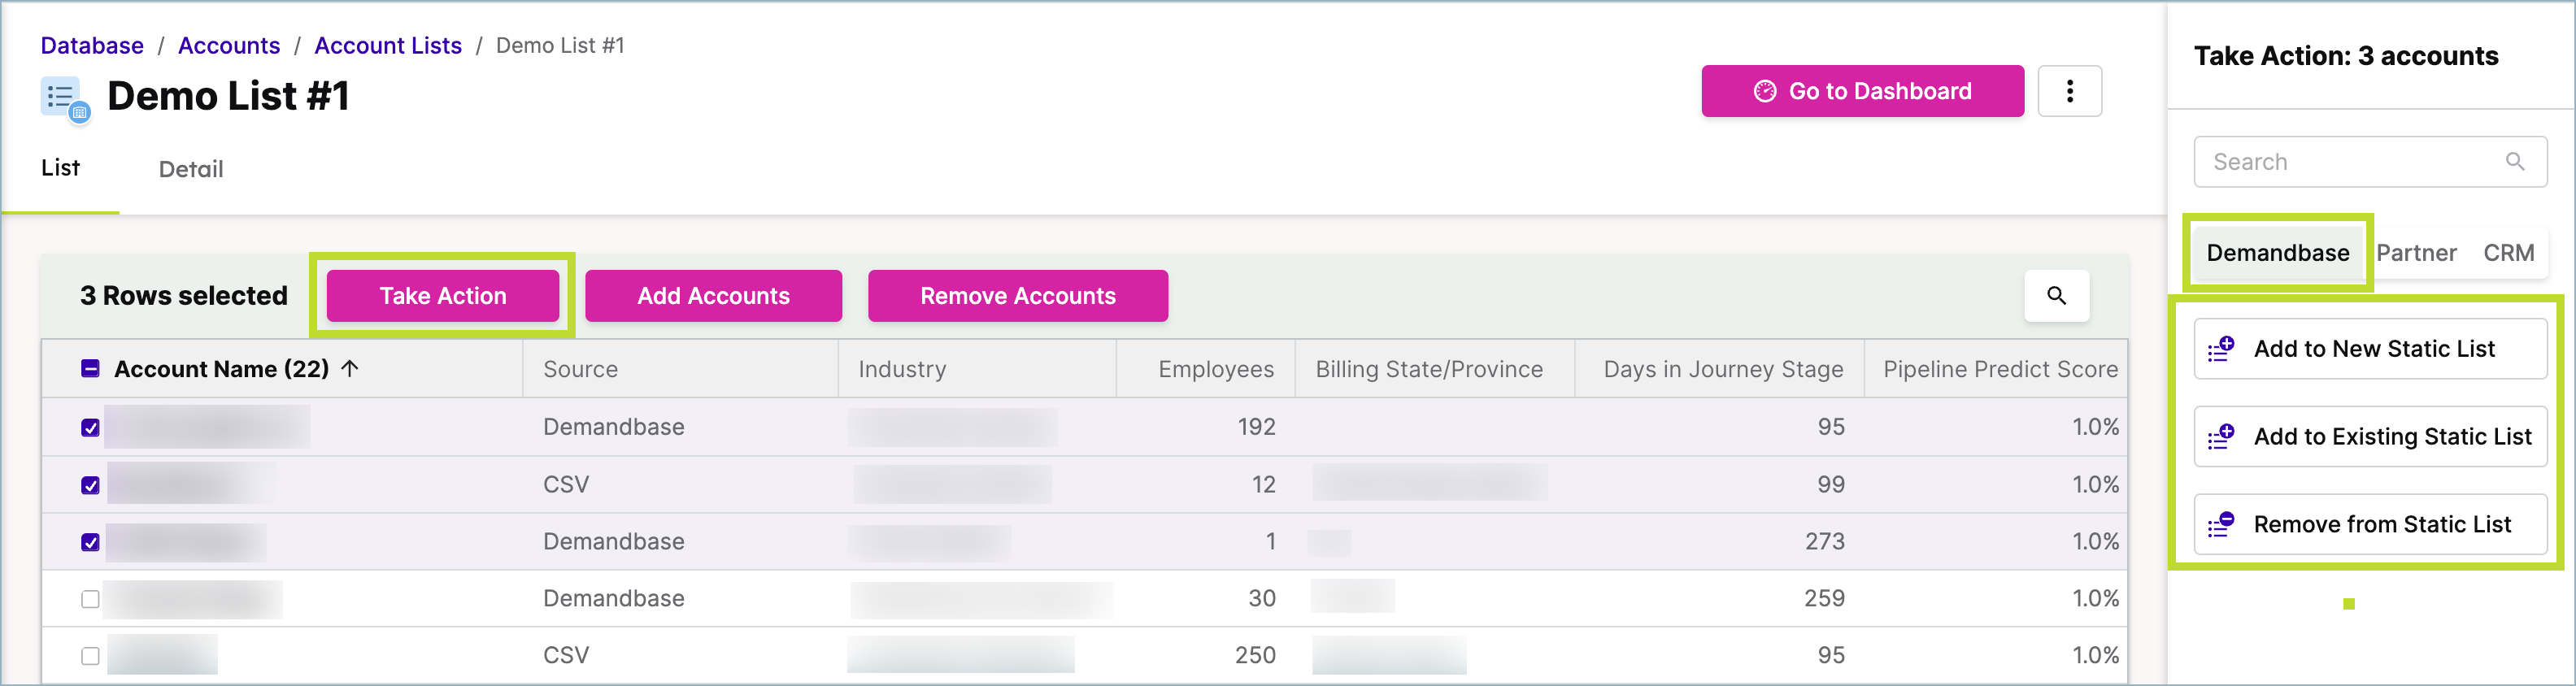
Task: Click the Add to Existing Static List icon
Action: pyautogui.click(x=2221, y=437)
